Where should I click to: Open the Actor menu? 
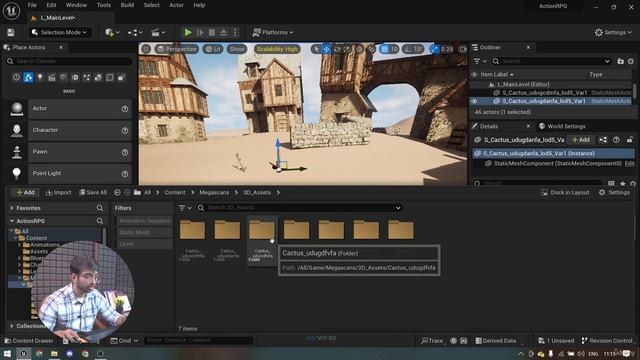(x=176, y=5)
